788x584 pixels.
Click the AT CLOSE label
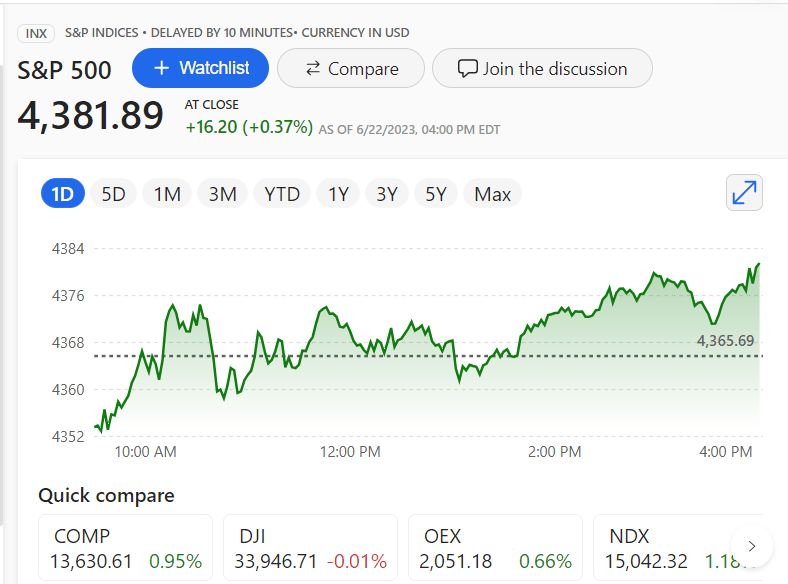click(x=212, y=105)
